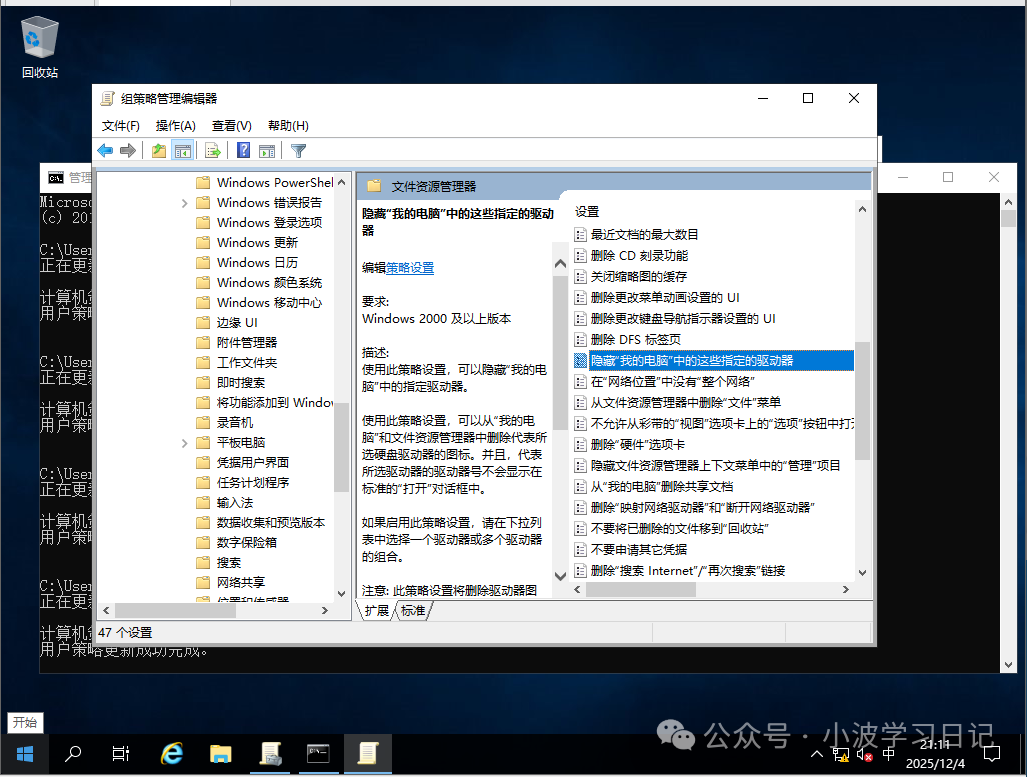The image size is (1027, 777).
Task: Open 操作(A) menu
Action: pos(176,126)
